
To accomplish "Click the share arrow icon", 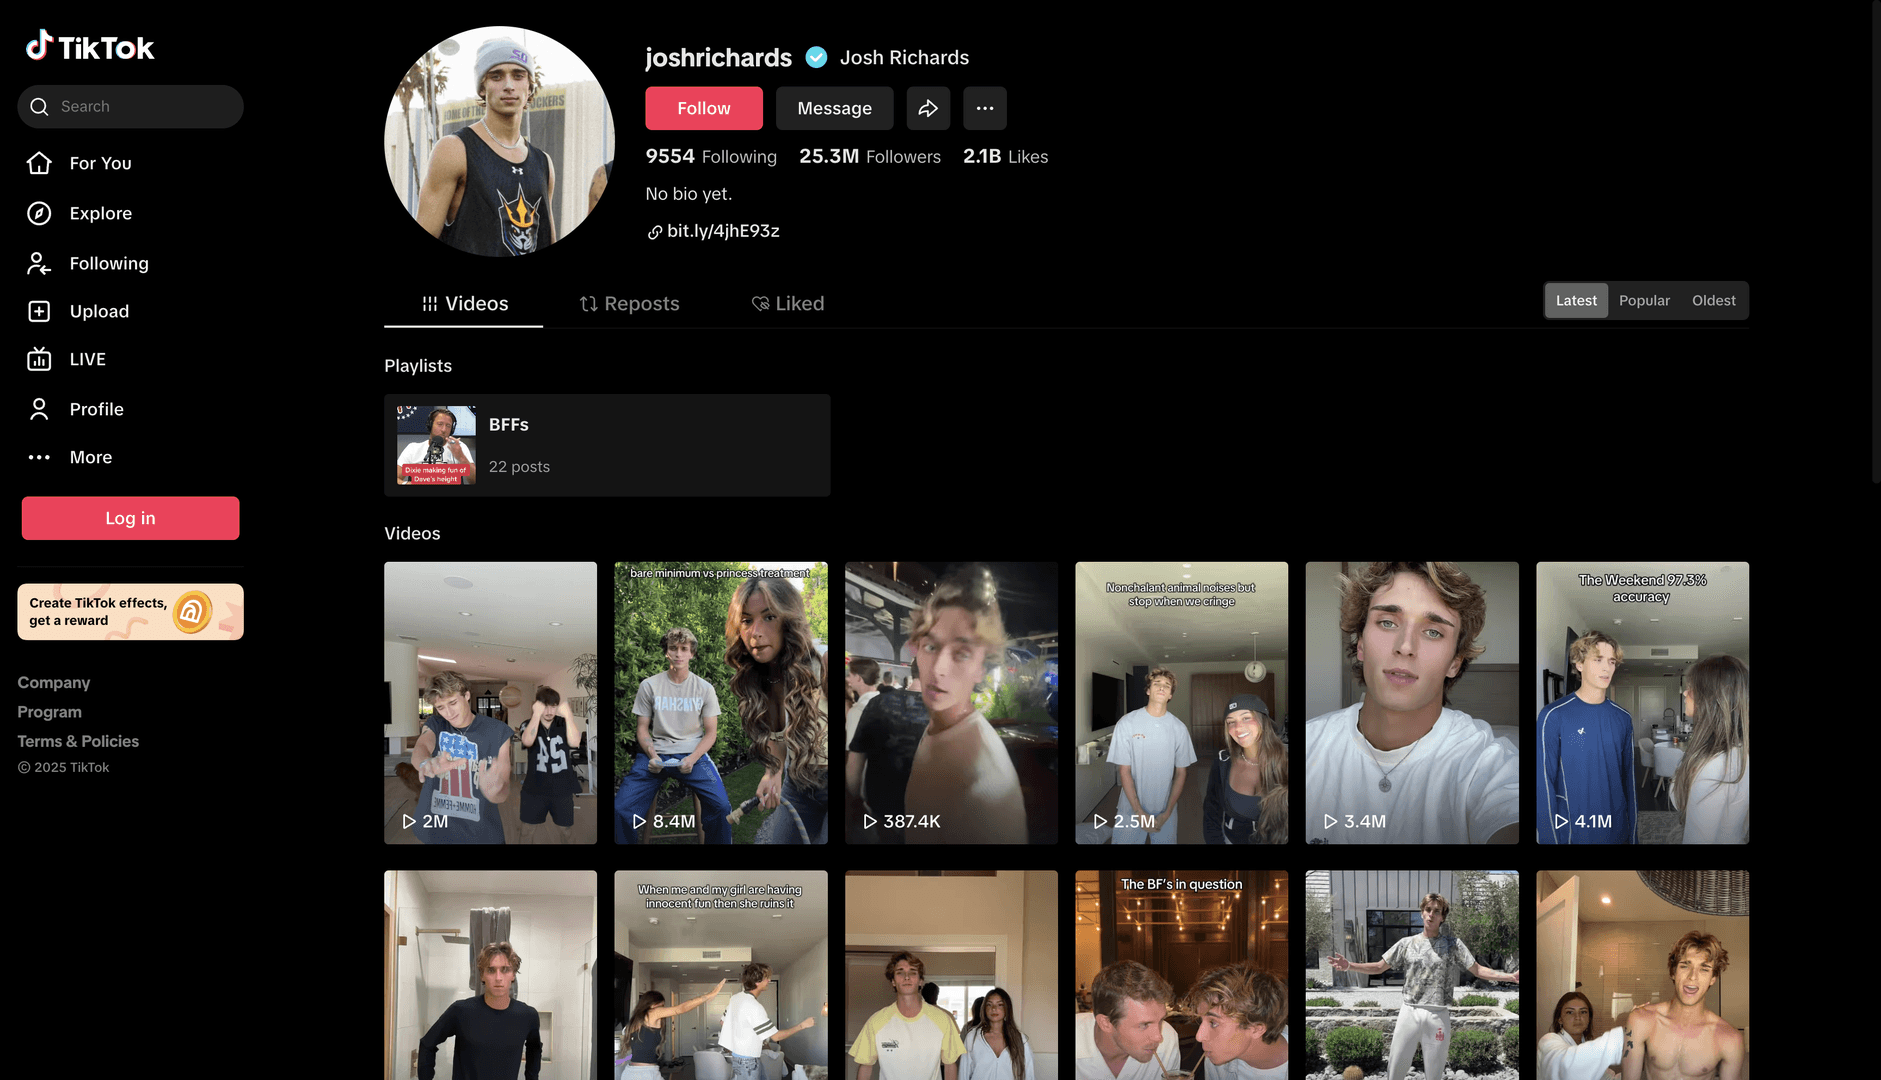I will click(x=928, y=108).
